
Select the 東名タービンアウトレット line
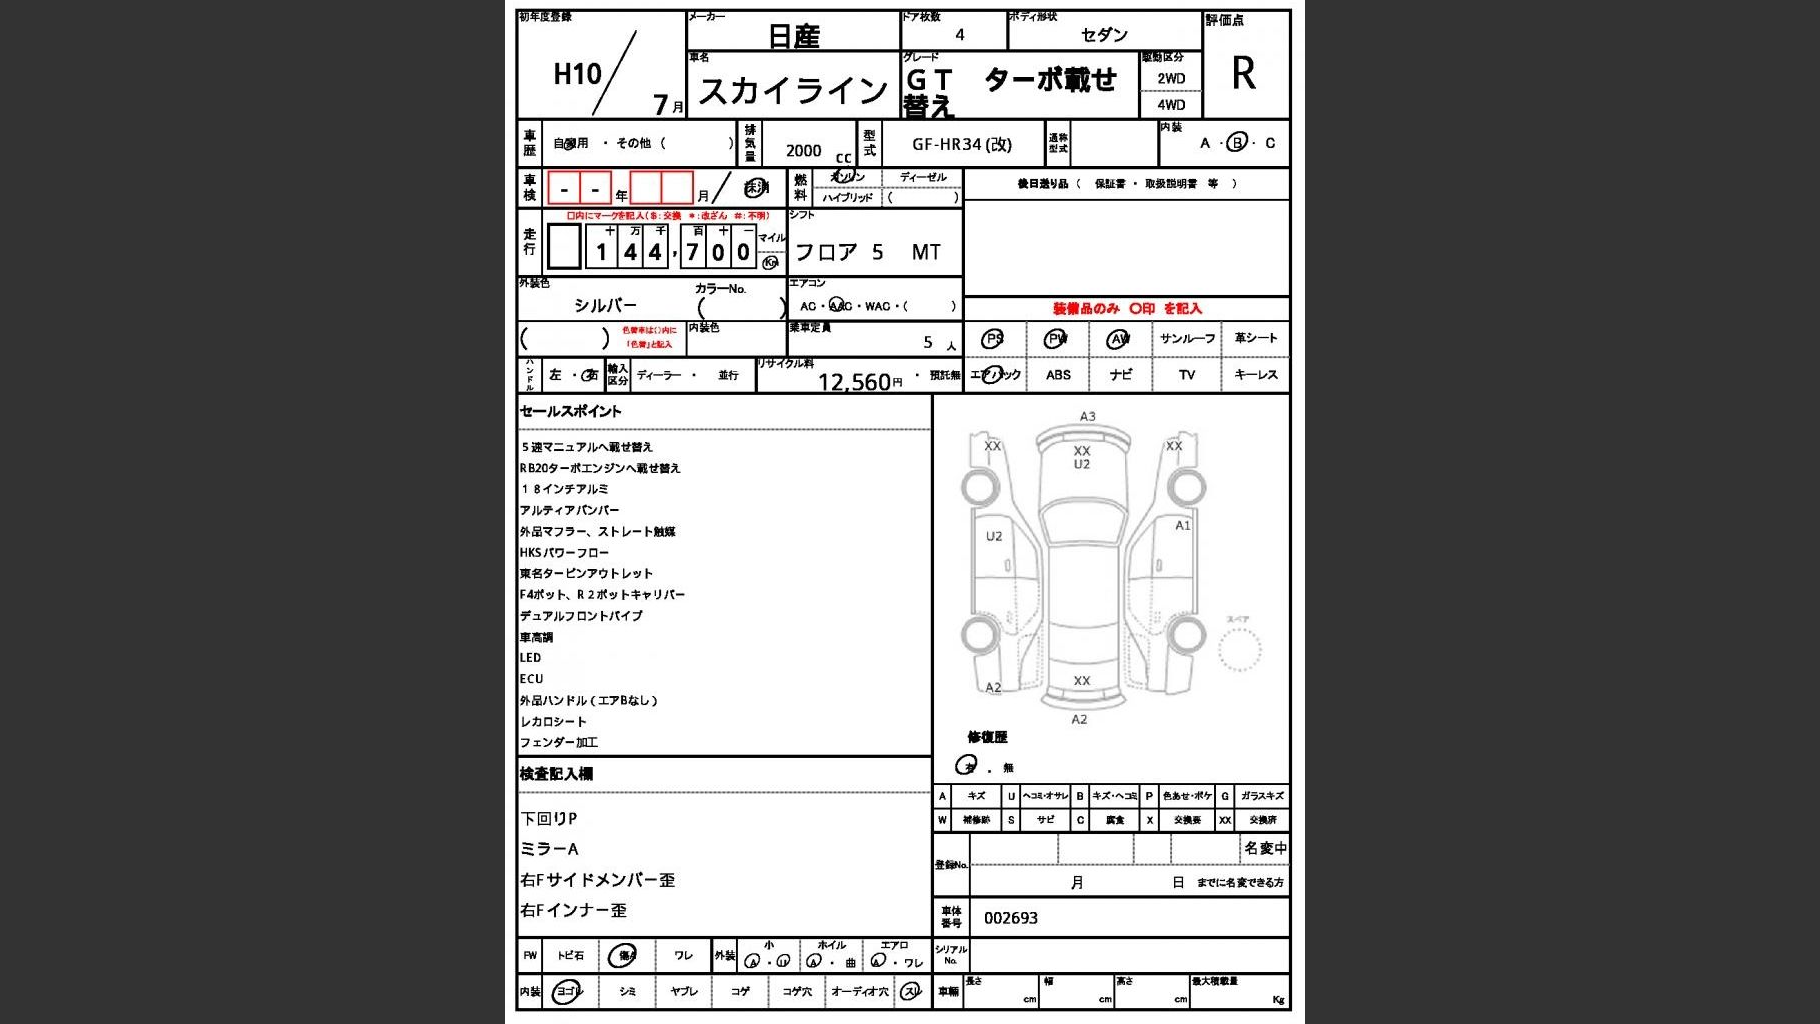pyautogui.click(x=586, y=574)
